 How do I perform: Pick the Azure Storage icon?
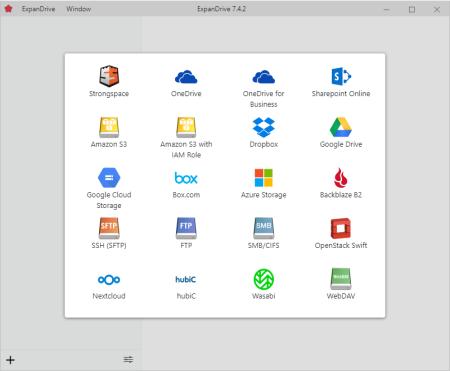(x=263, y=178)
